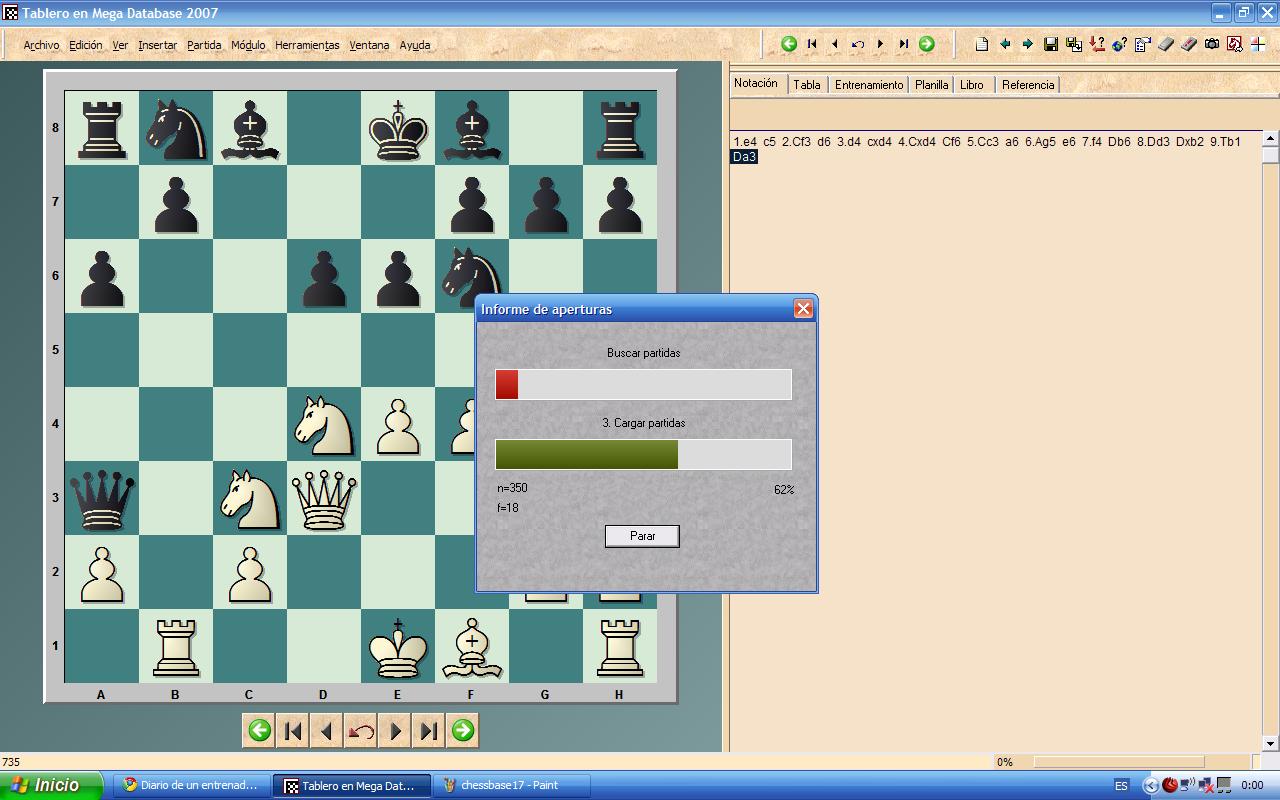Viewport: 1280px width, 800px height.
Task: Jump to the first move of the game
Action: tap(292, 730)
